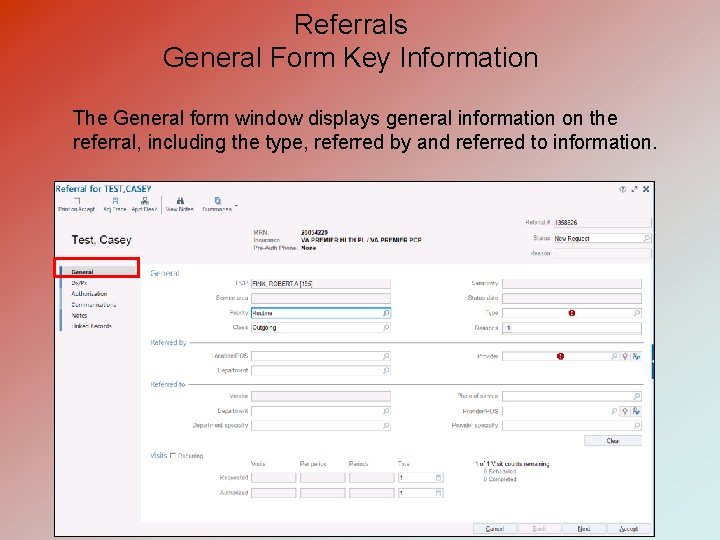Image resolution: width=720 pixels, height=540 pixels.
Task: Open the help icon in referral window
Action: pyautogui.click(x=622, y=189)
